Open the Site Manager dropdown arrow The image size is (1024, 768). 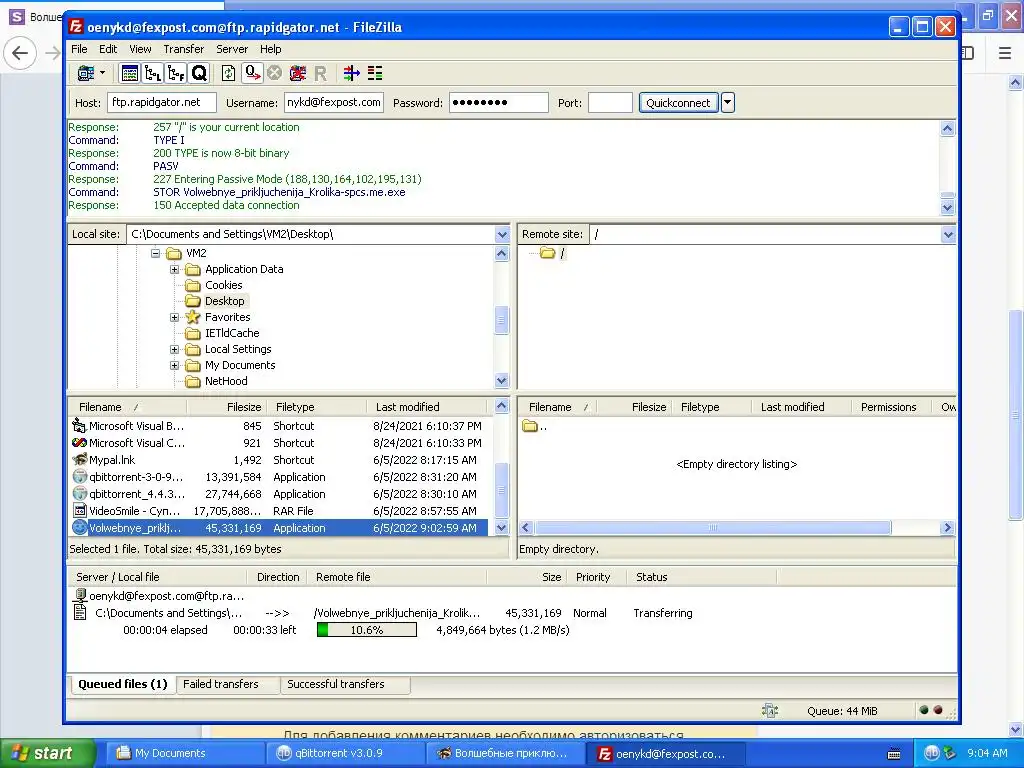click(x=103, y=73)
